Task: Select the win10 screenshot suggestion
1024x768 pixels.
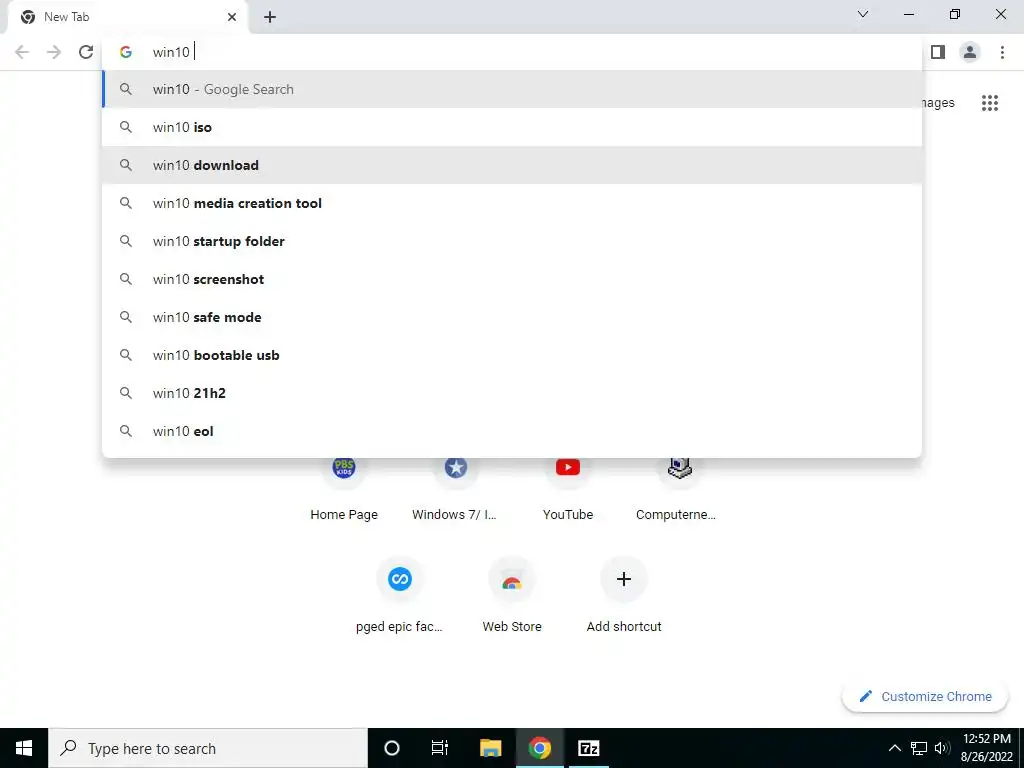Action: (x=512, y=279)
